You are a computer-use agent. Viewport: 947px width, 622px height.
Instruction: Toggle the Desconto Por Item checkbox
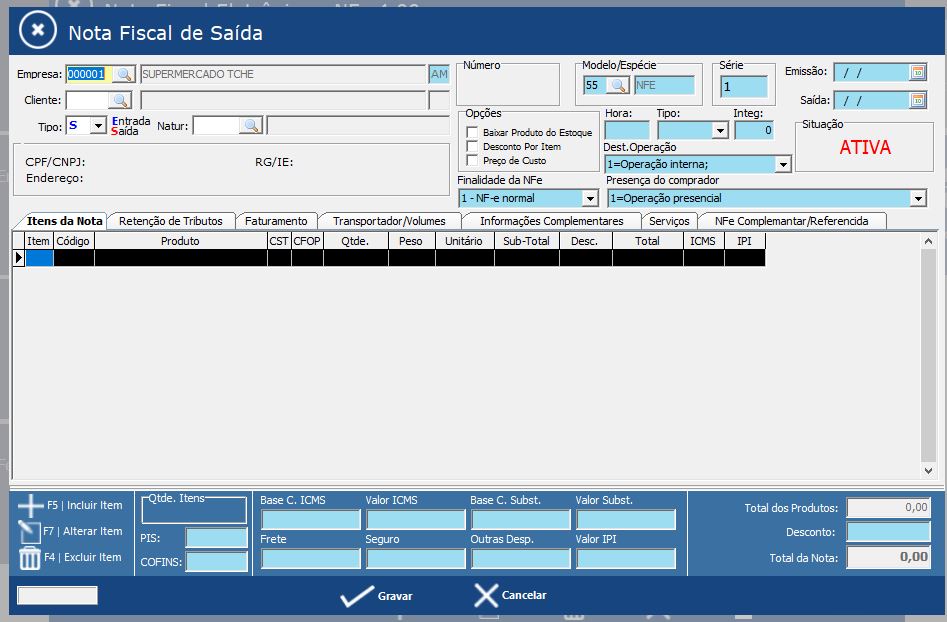click(473, 147)
